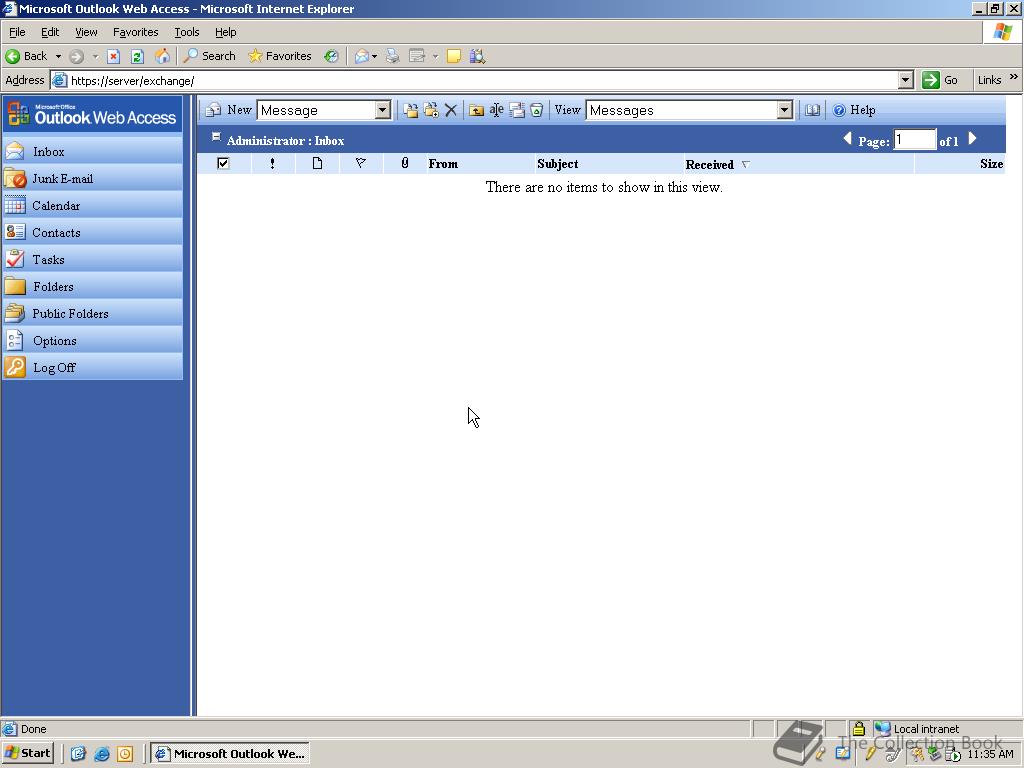The image size is (1024, 768).
Task: Toggle the reading pane icon
Action: (x=517, y=110)
